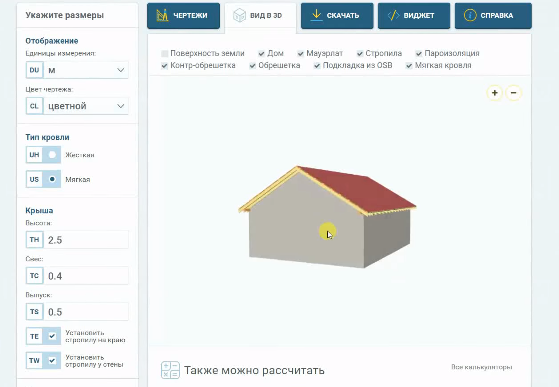Enable the Поверхность земли checkbox
This screenshot has width=559, height=387.
click(164, 53)
